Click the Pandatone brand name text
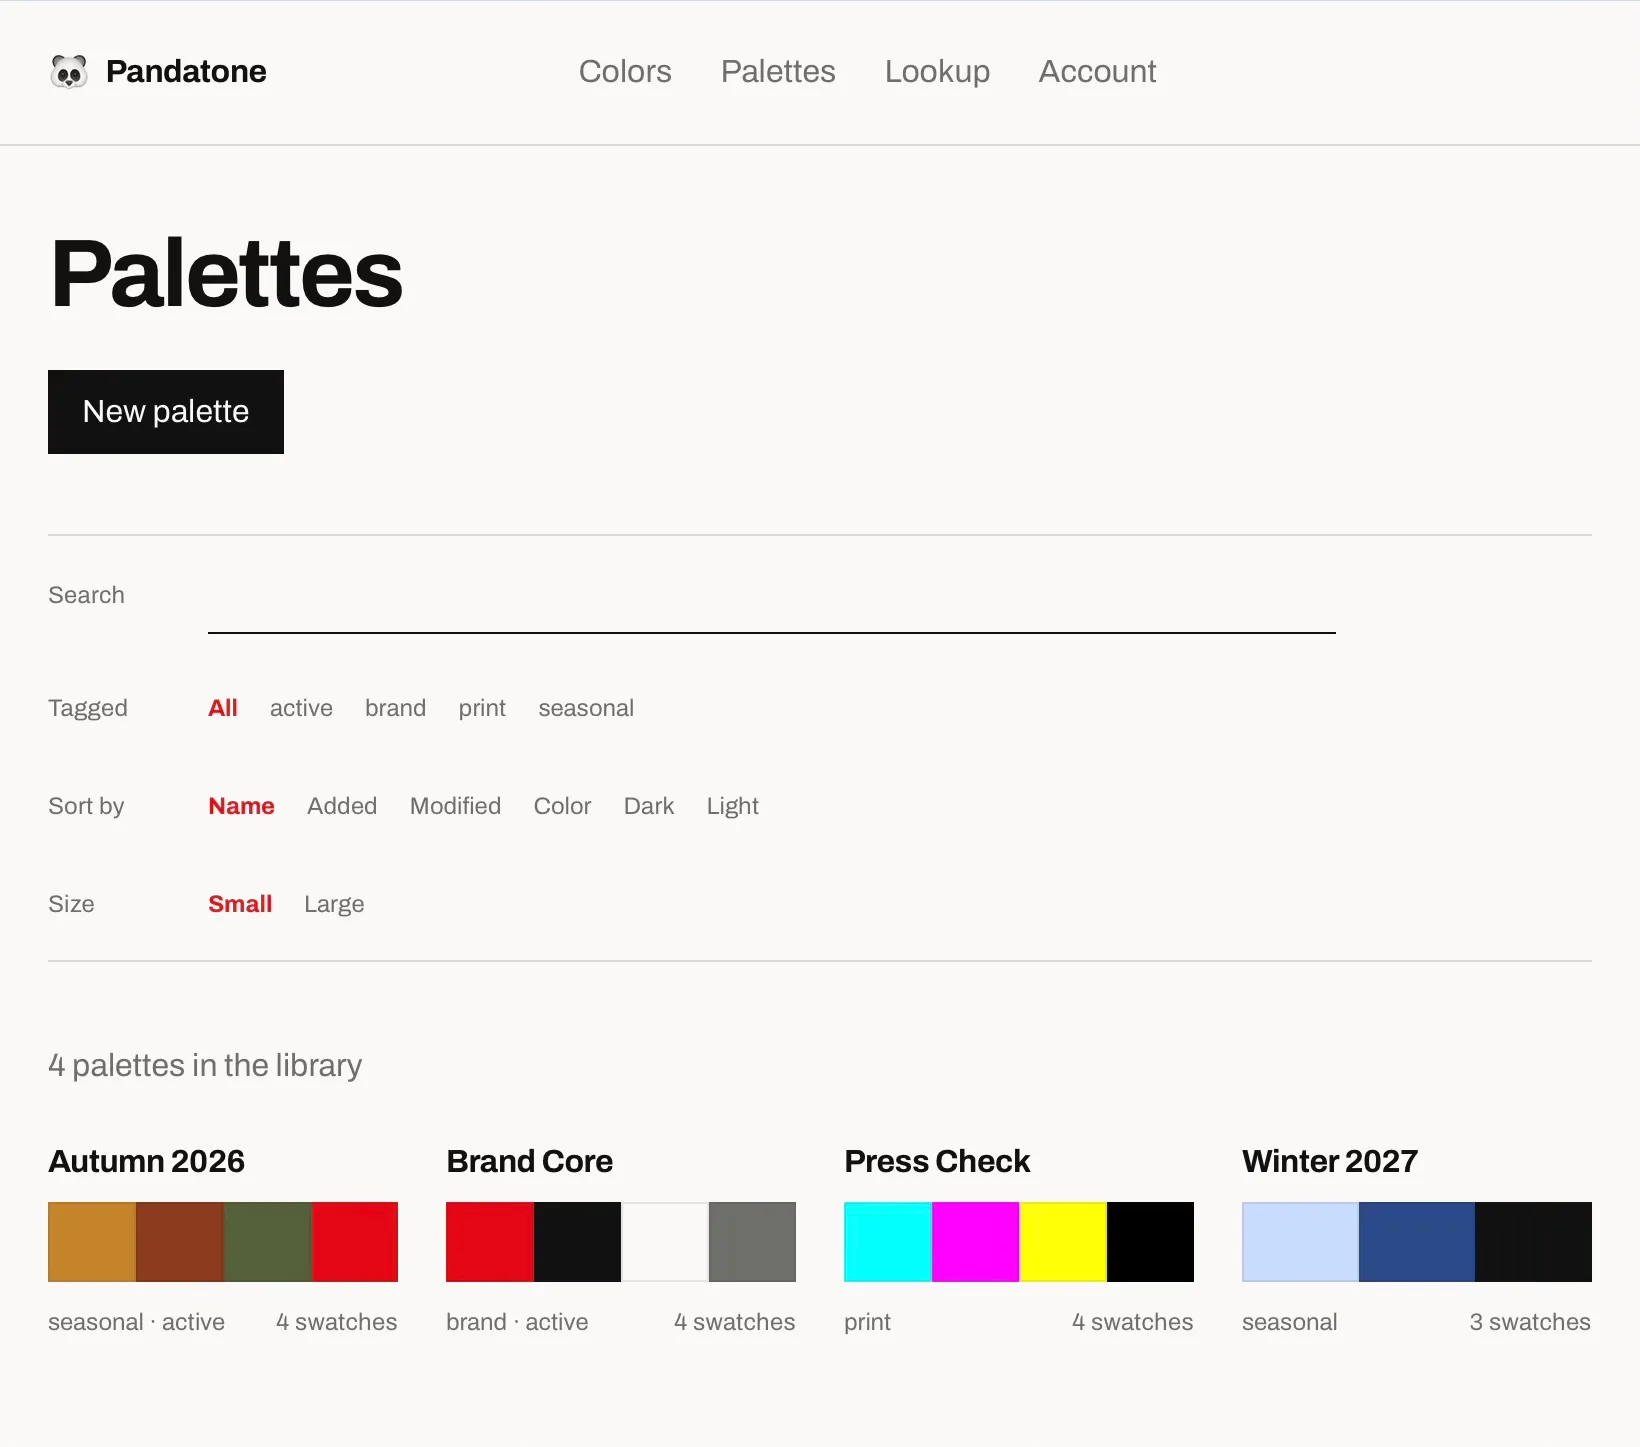Screen dimensions: 1640x1447 (186, 72)
